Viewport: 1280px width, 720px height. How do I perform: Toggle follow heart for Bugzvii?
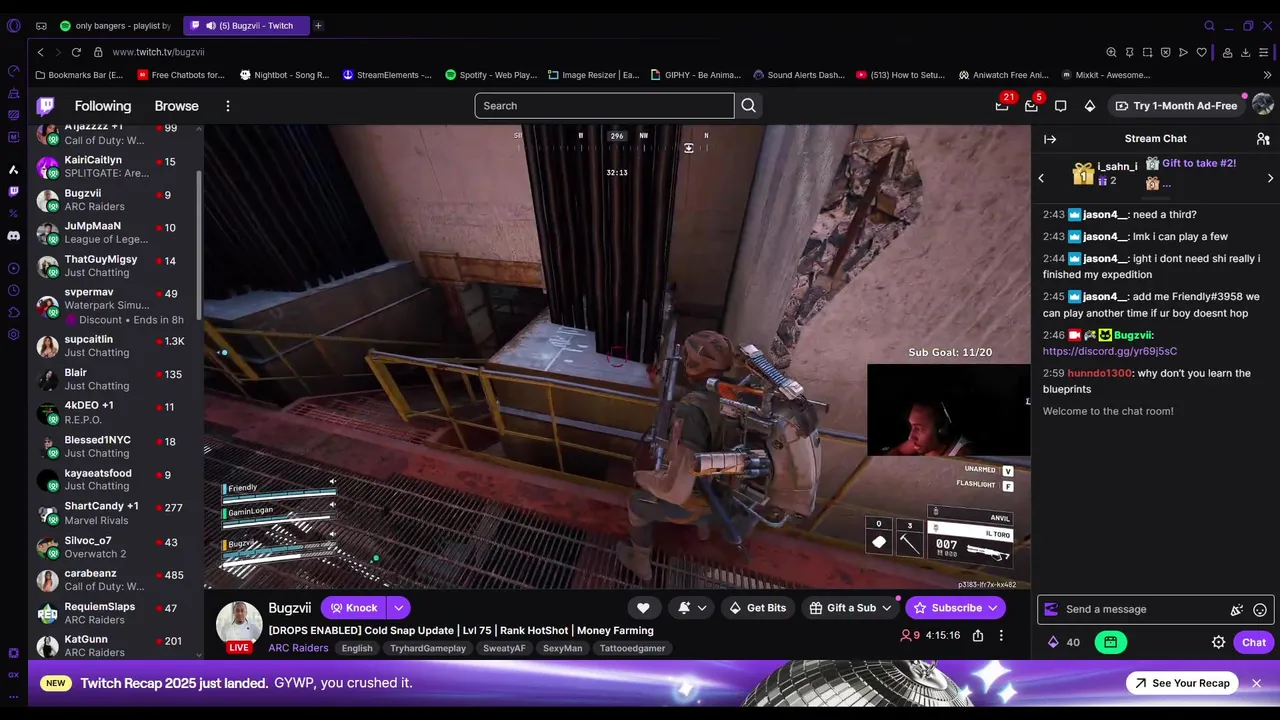pyautogui.click(x=643, y=608)
